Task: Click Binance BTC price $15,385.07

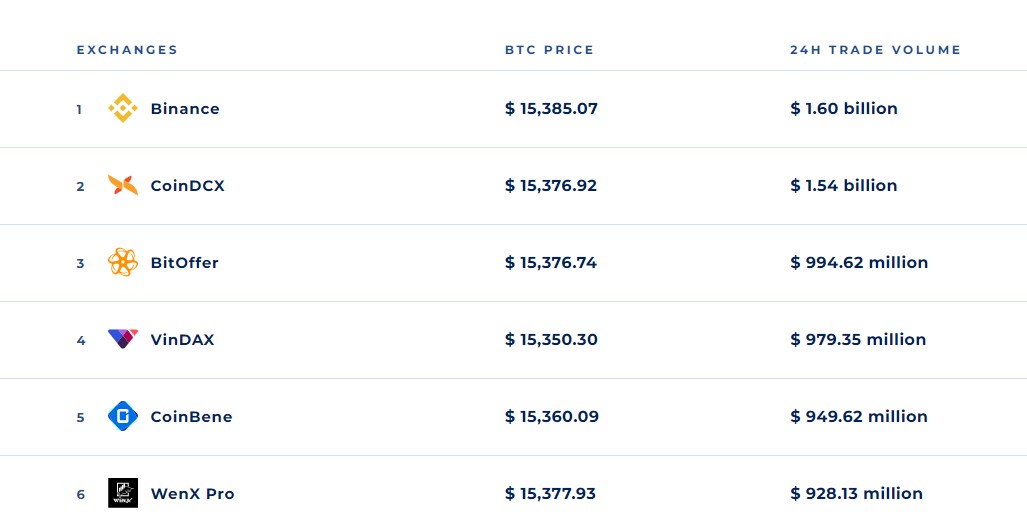Action: pyautogui.click(x=551, y=109)
